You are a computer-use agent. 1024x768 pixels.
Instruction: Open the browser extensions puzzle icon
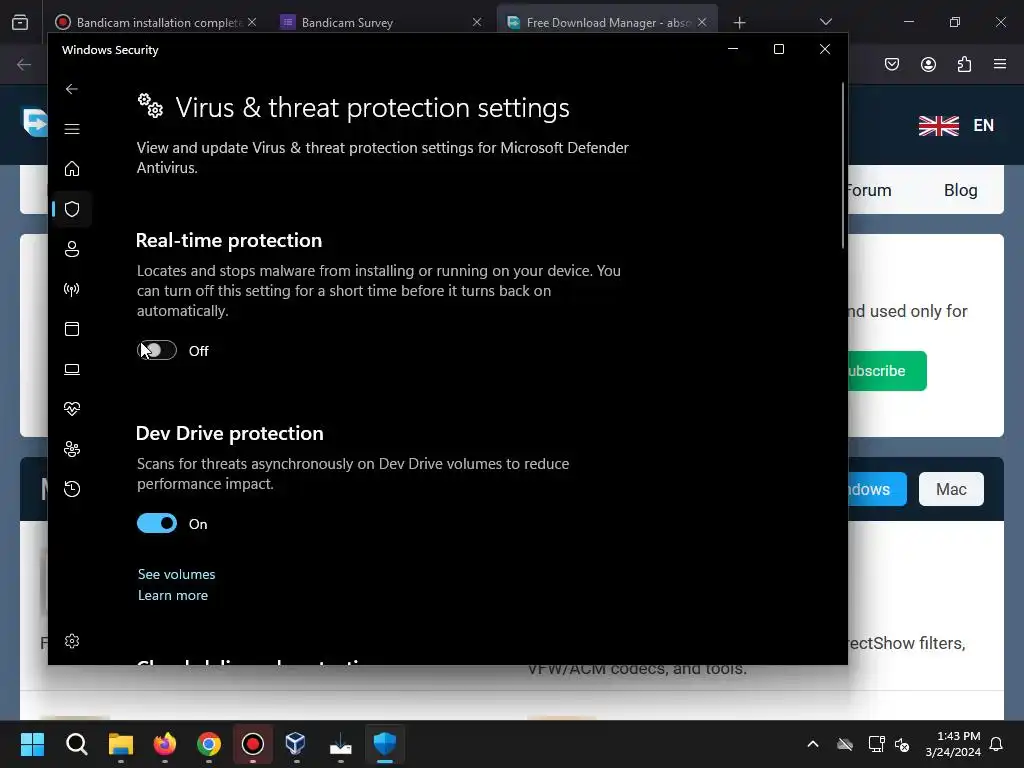click(964, 64)
